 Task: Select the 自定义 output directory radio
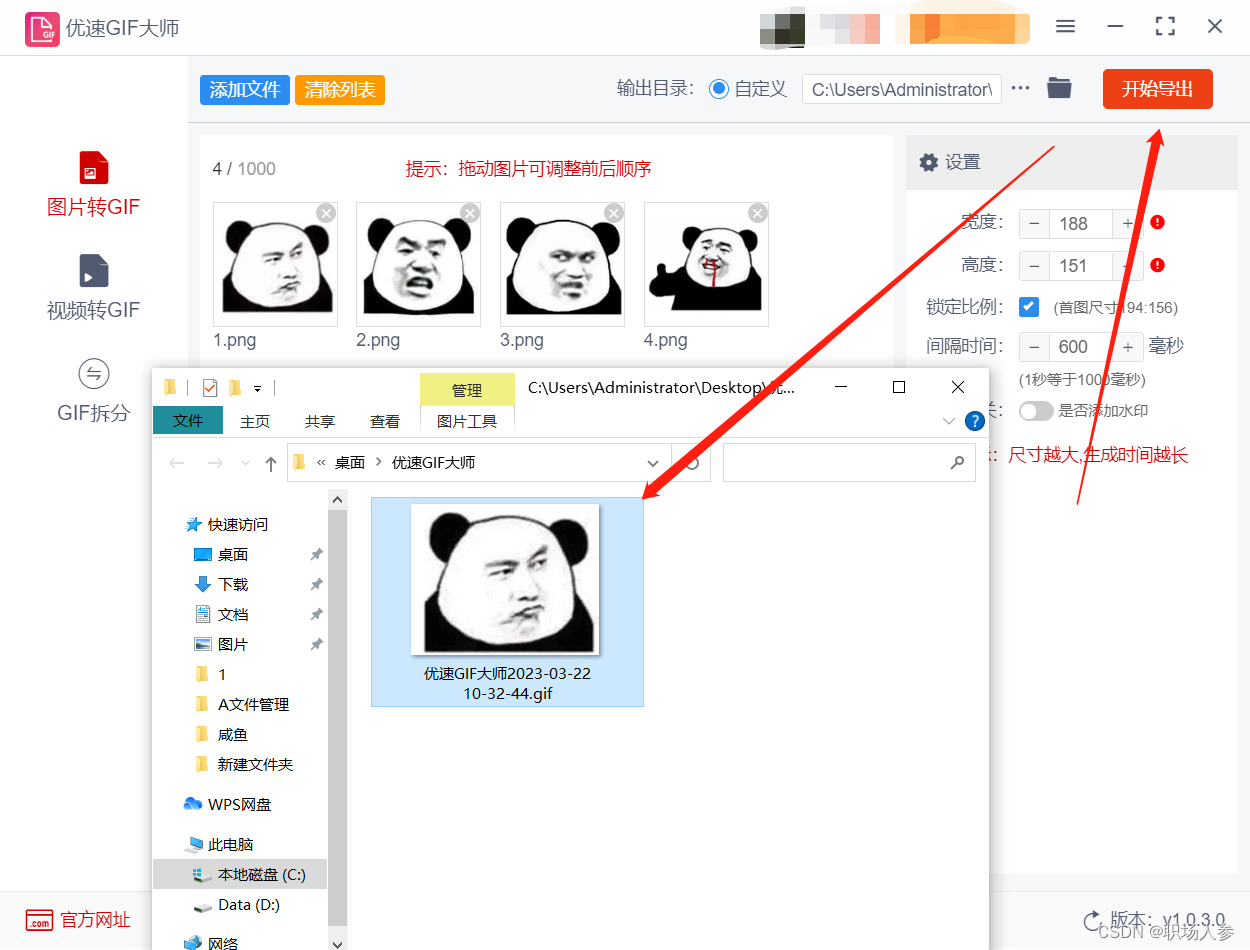(718, 89)
